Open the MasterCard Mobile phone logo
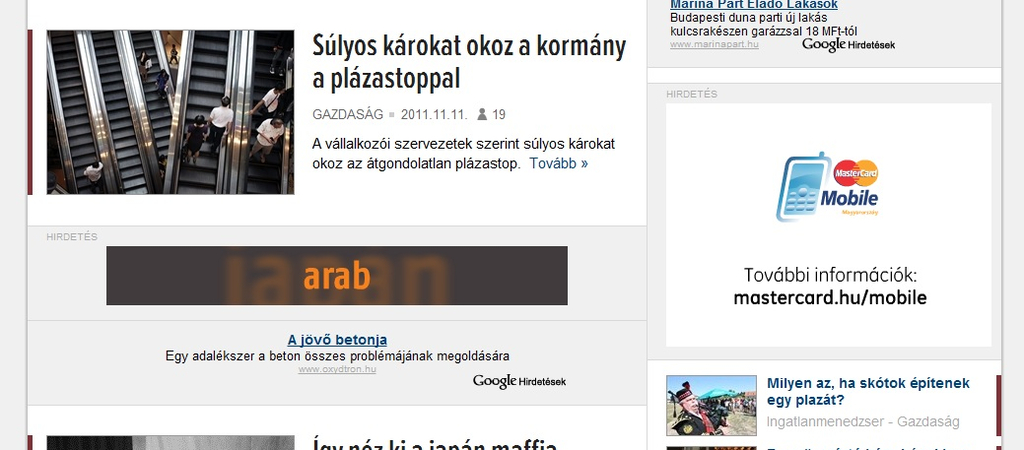Screen dimensions: 1024x450 827,187
